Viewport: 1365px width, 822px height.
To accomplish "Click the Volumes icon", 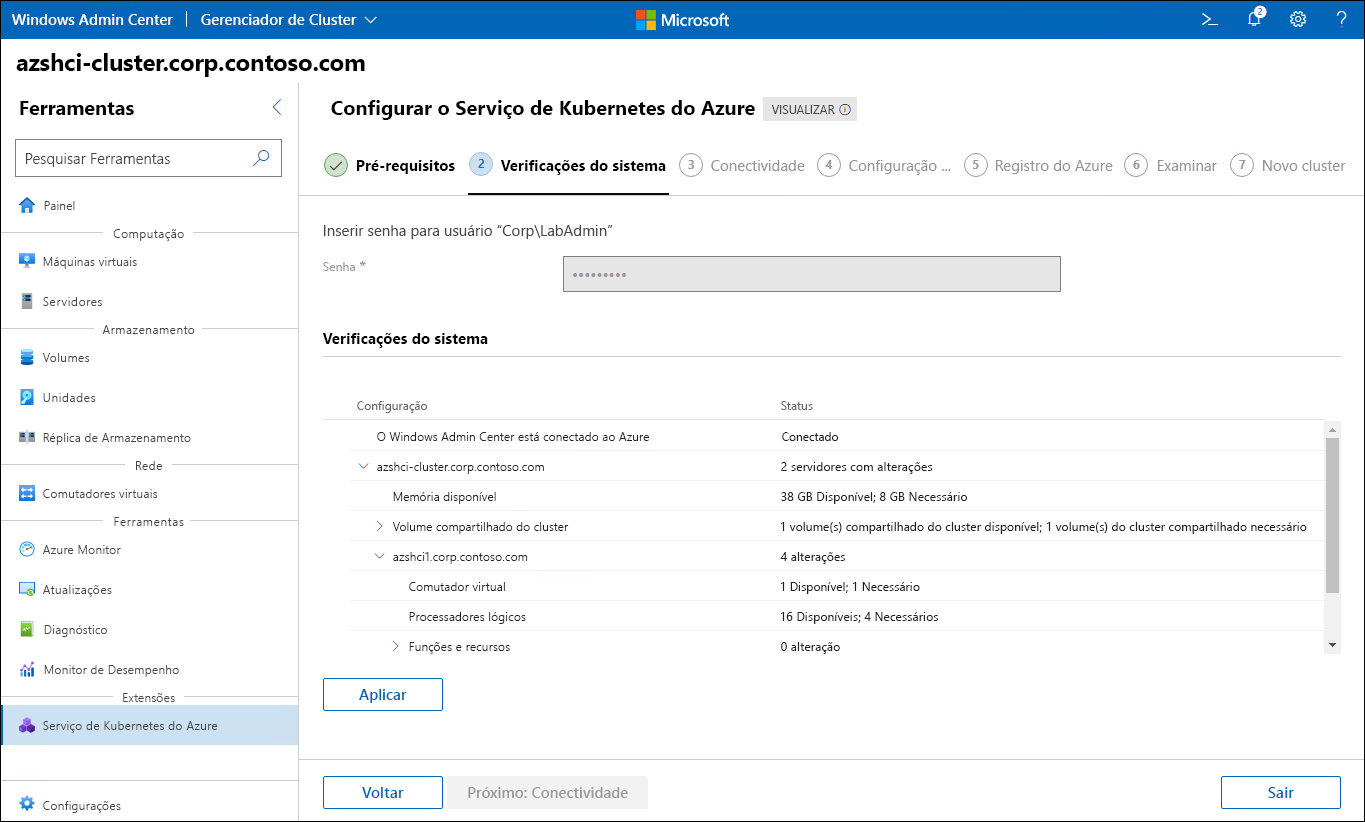I will coord(28,357).
